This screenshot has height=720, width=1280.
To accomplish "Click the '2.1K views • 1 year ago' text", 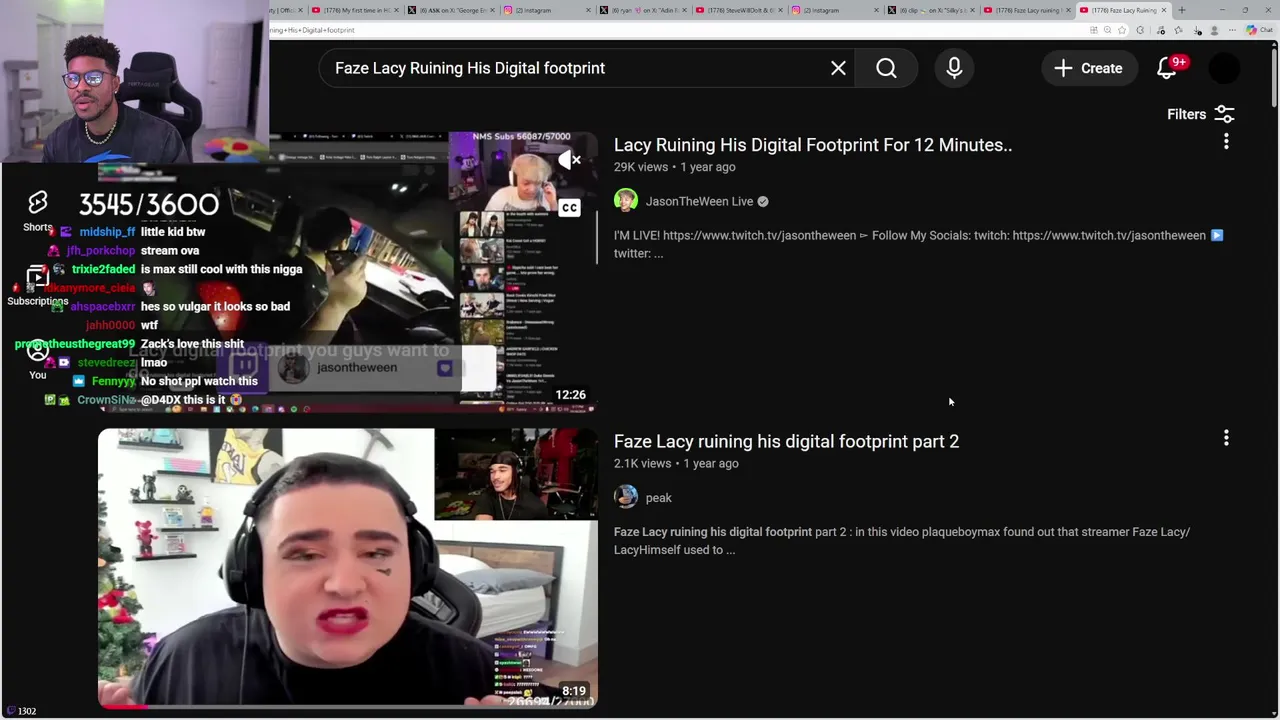I will point(676,463).
